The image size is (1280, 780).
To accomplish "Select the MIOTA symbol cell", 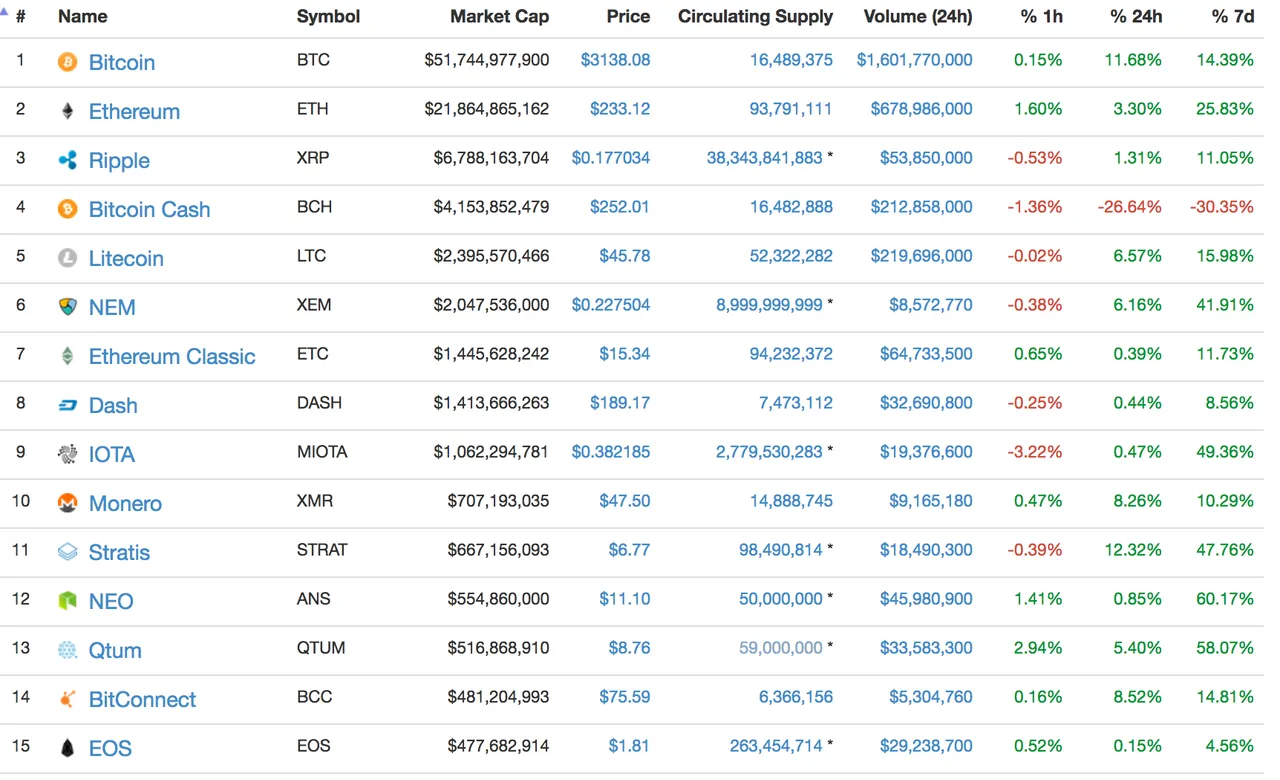I will pyautogui.click(x=322, y=452).
